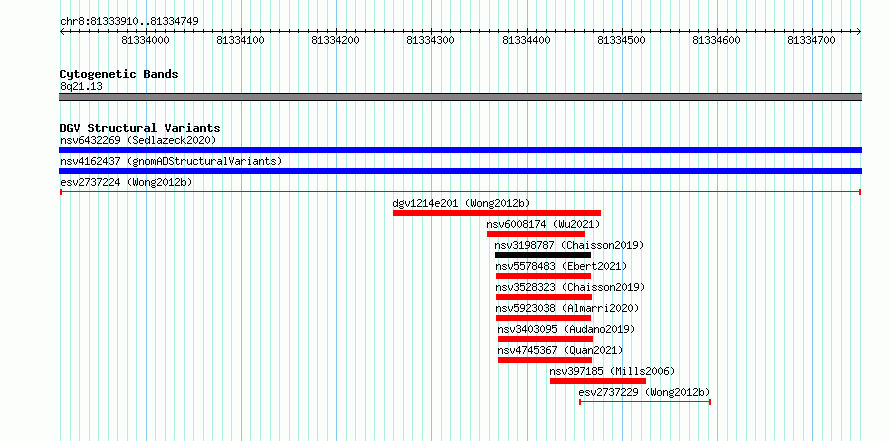Screen dimensions: 890x441
Task: Click ruler position 81334200
Action: [x=336, y=40]
